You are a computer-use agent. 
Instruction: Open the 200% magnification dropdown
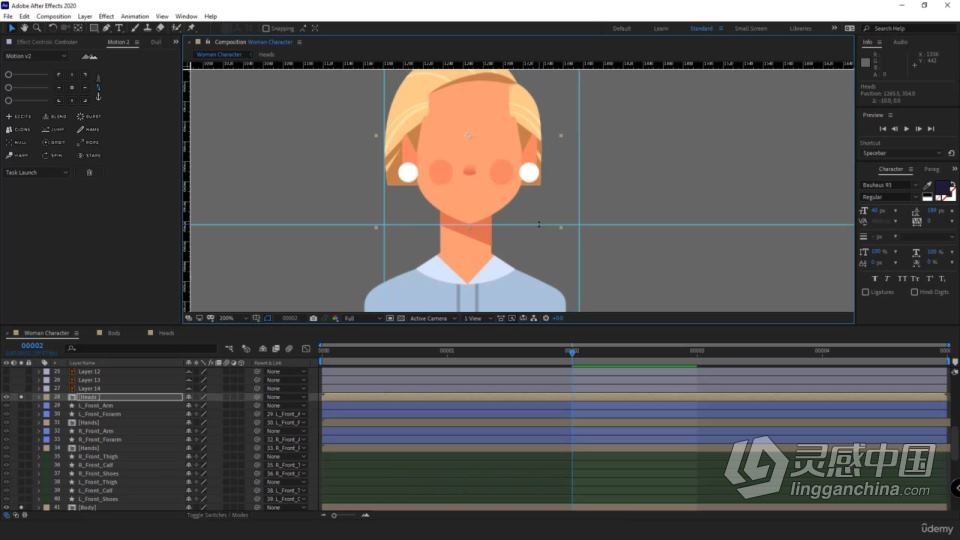[x=233, y=318]
